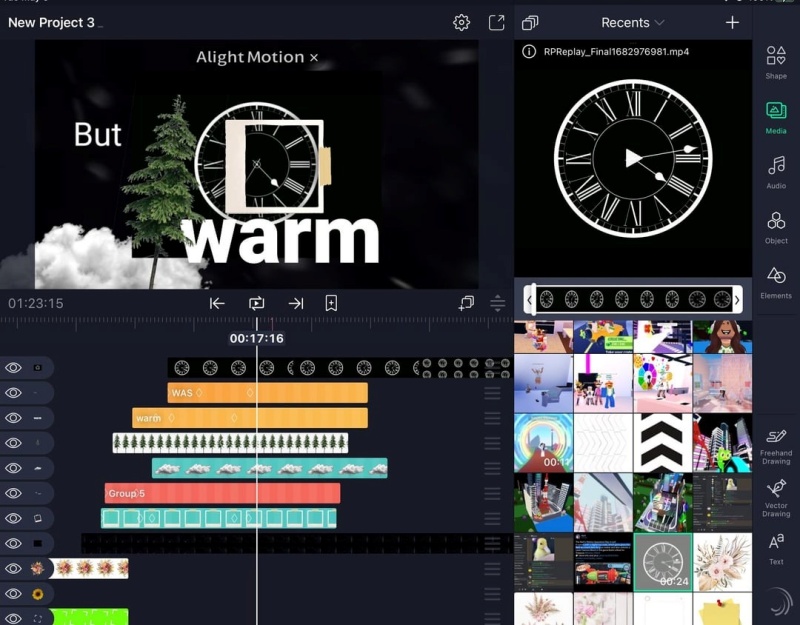
Task: Add a Text layer
Action: [776, 549]
